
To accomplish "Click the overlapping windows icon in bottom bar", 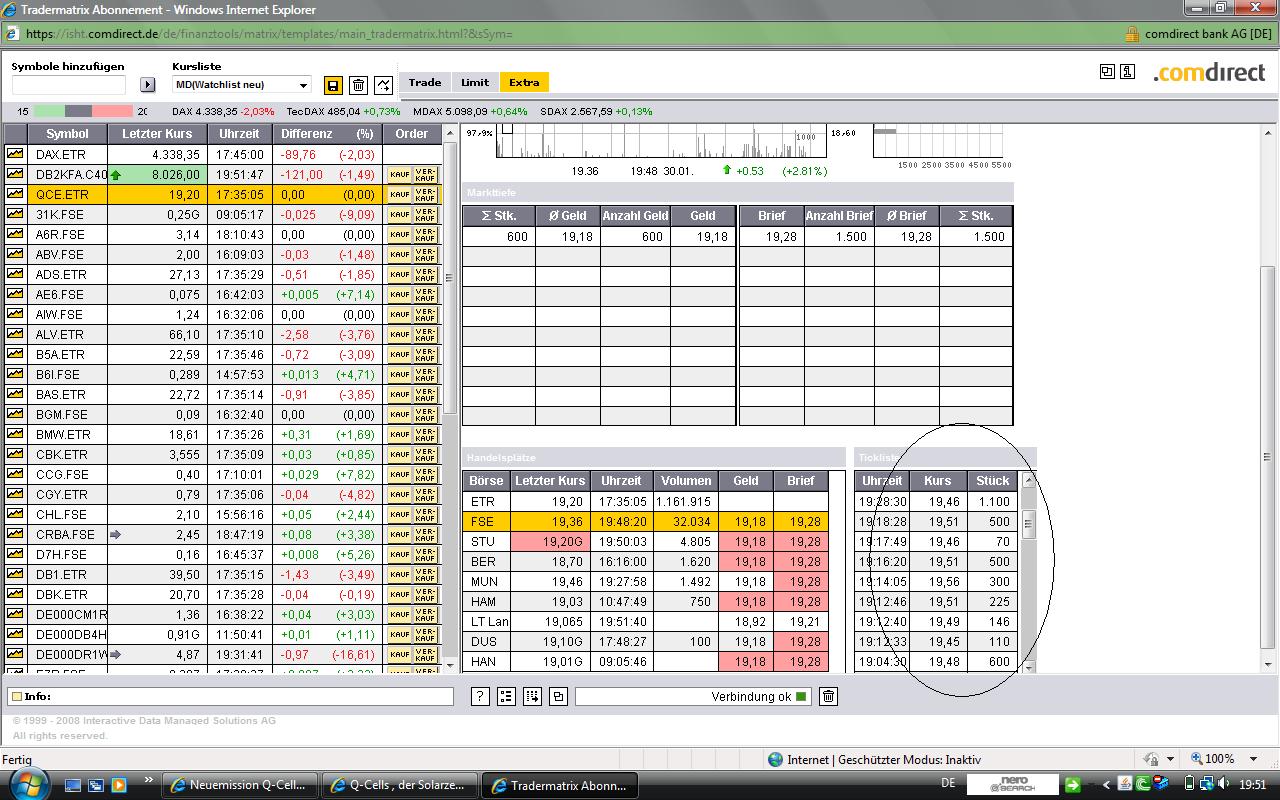I will pyautogui.click(x=558, y=697).
